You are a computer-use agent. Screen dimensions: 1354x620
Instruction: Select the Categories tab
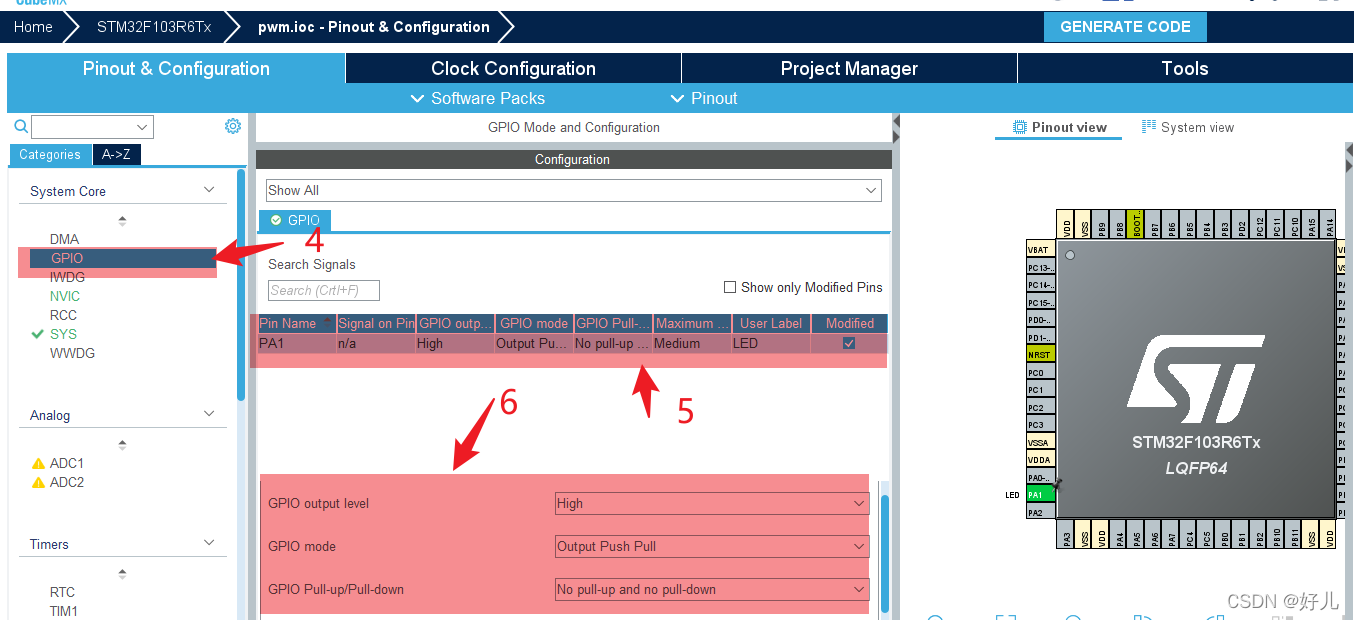(x=50, y=155)
